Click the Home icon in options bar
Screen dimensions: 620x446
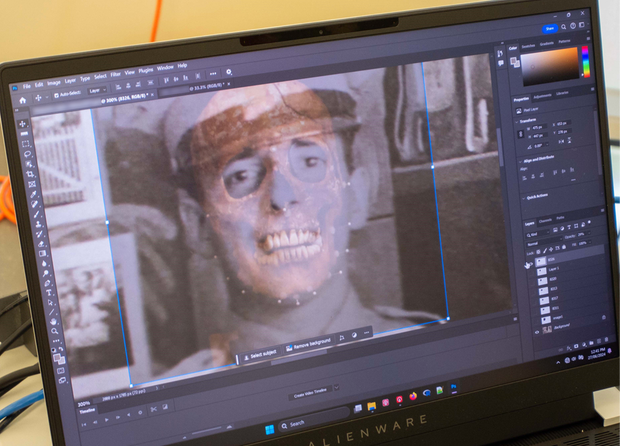click(x=22, y=100)
